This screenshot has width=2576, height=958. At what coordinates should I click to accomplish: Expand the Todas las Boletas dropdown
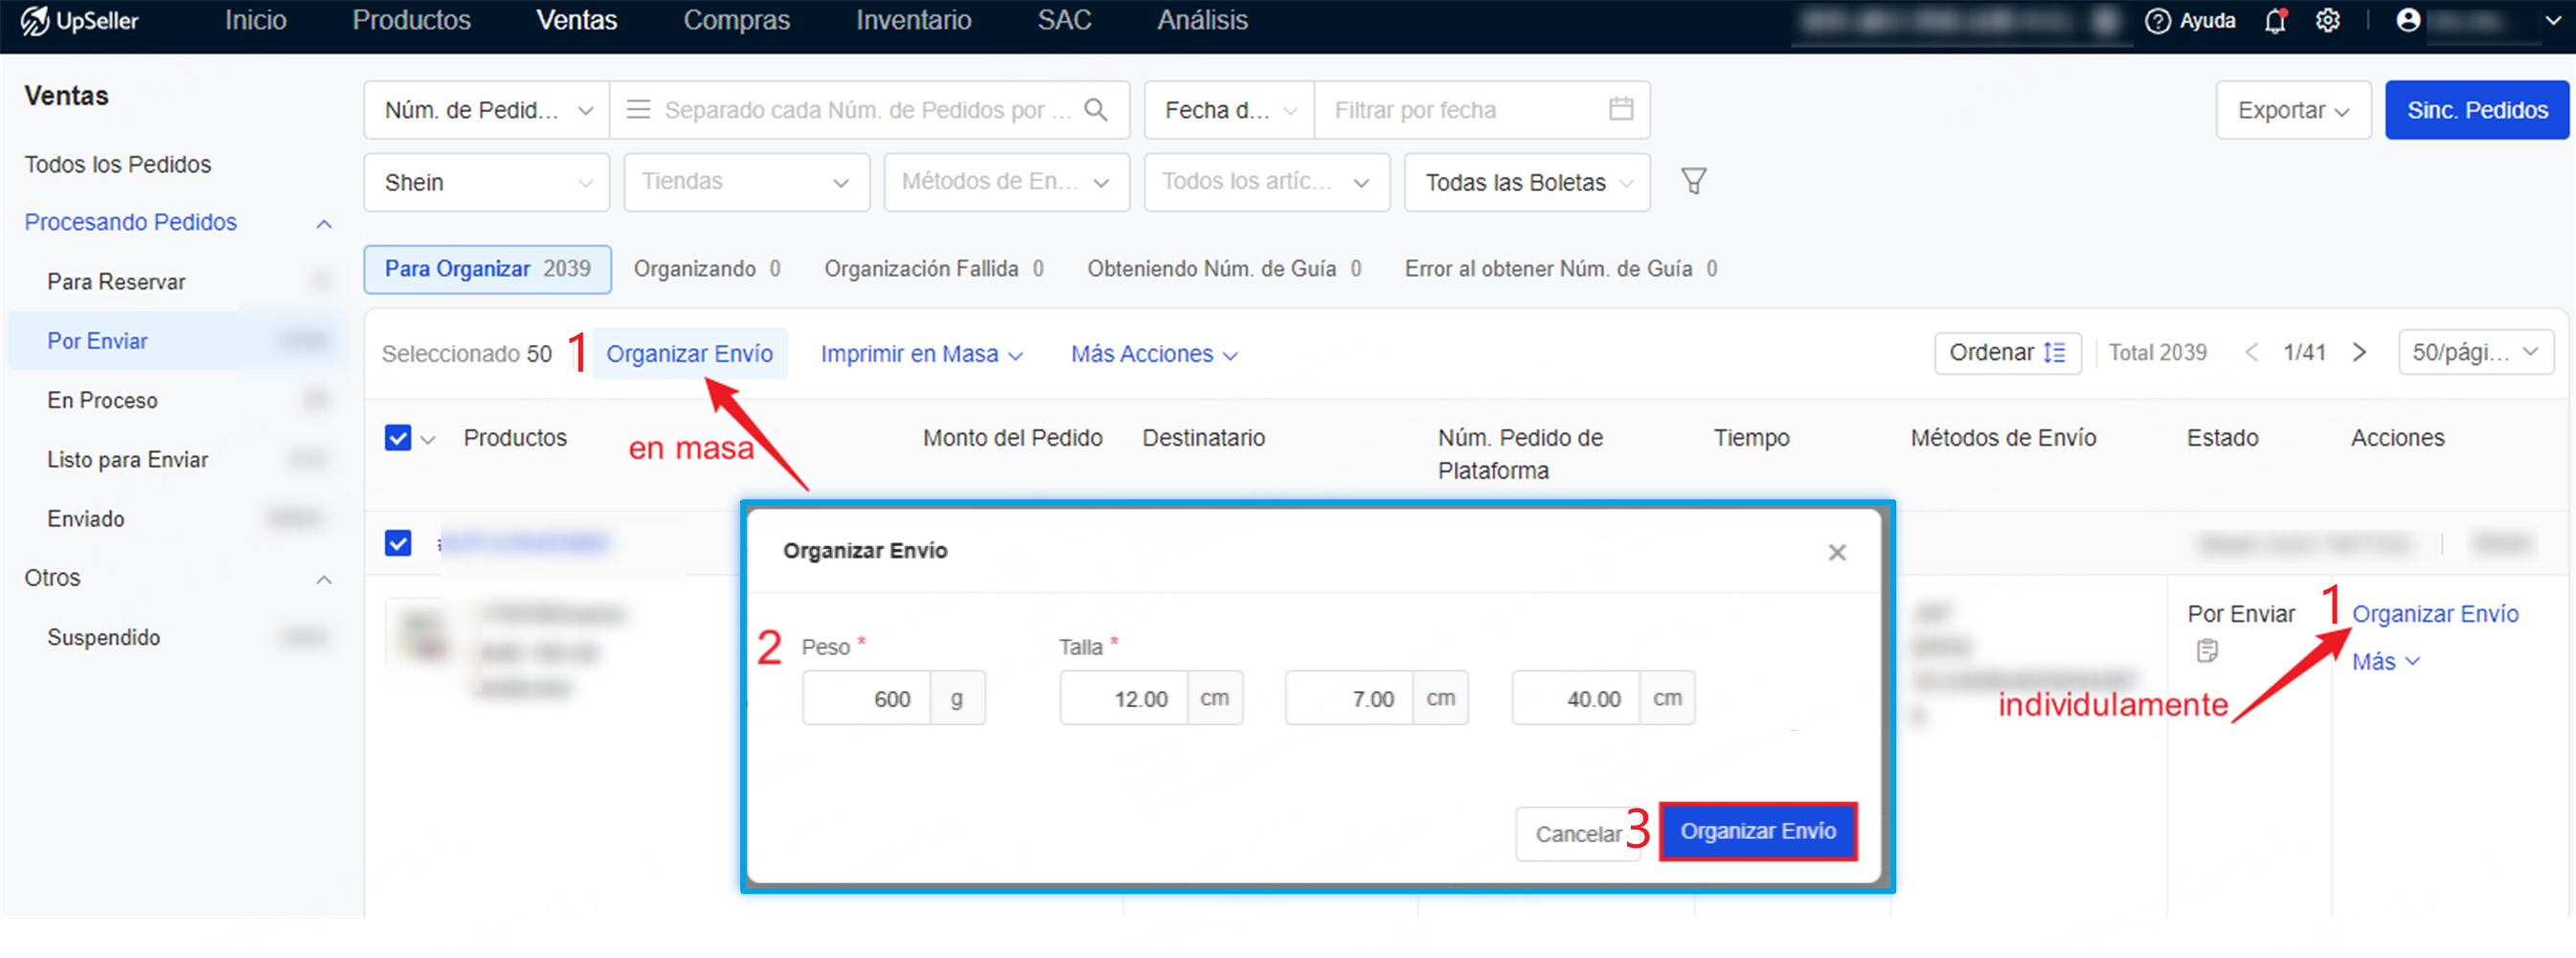click(x=1527, y=182)
